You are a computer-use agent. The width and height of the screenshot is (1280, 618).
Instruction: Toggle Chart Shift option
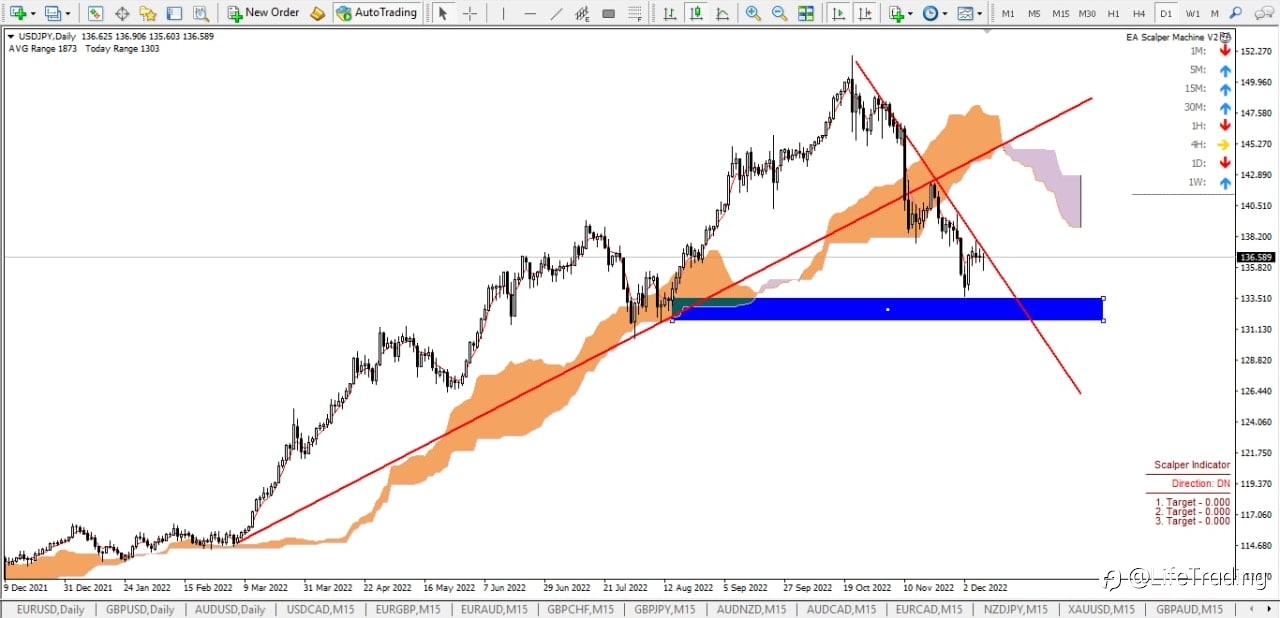click(x=865, y=13)
